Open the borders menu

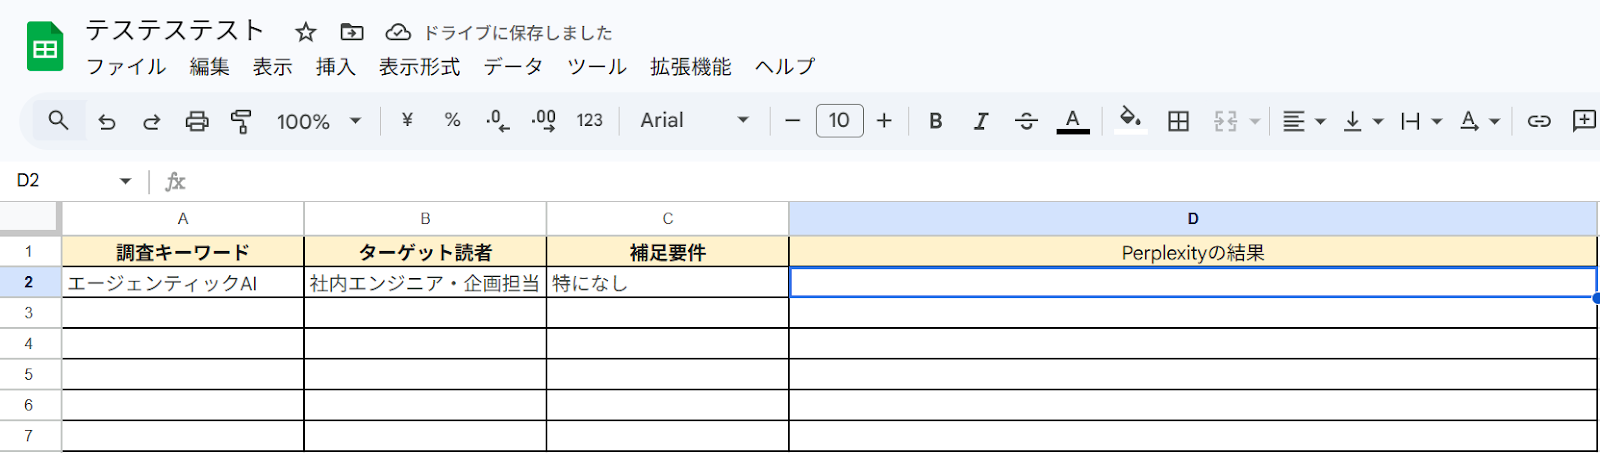click(x=1179, y=120)
